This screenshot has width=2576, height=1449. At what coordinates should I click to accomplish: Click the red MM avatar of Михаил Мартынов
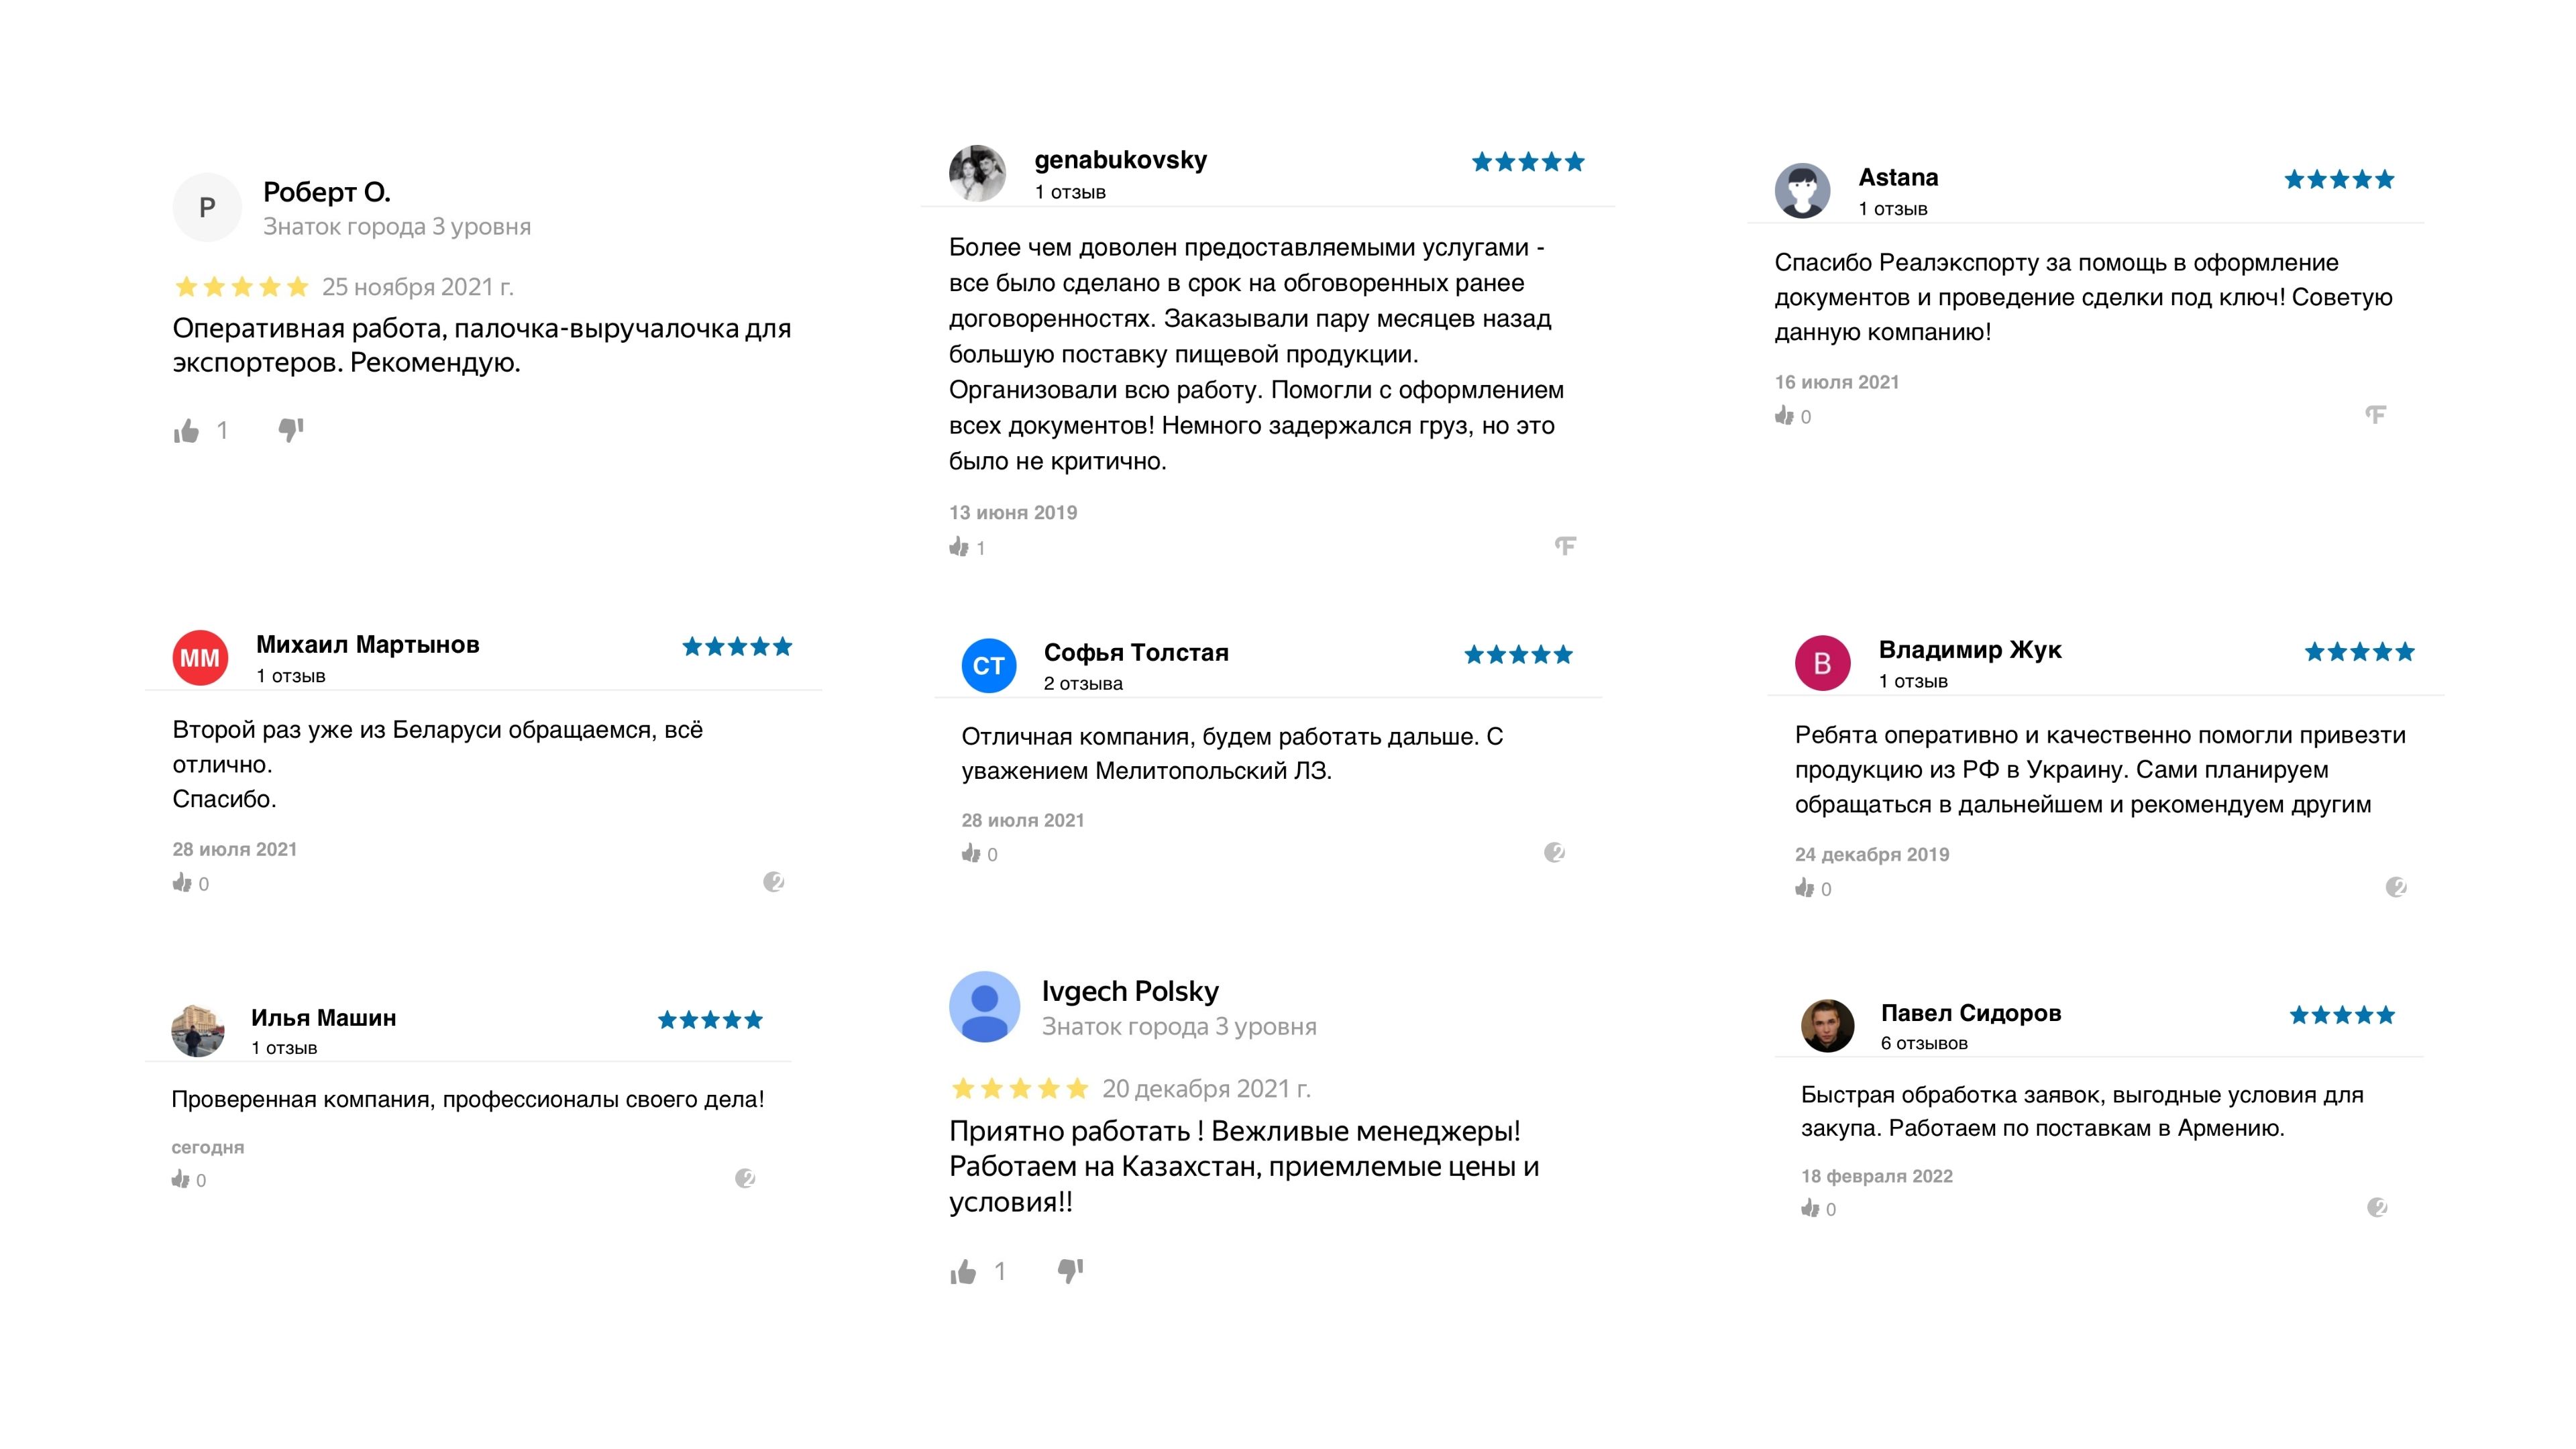pyautogui.click(x=200, y=658)
